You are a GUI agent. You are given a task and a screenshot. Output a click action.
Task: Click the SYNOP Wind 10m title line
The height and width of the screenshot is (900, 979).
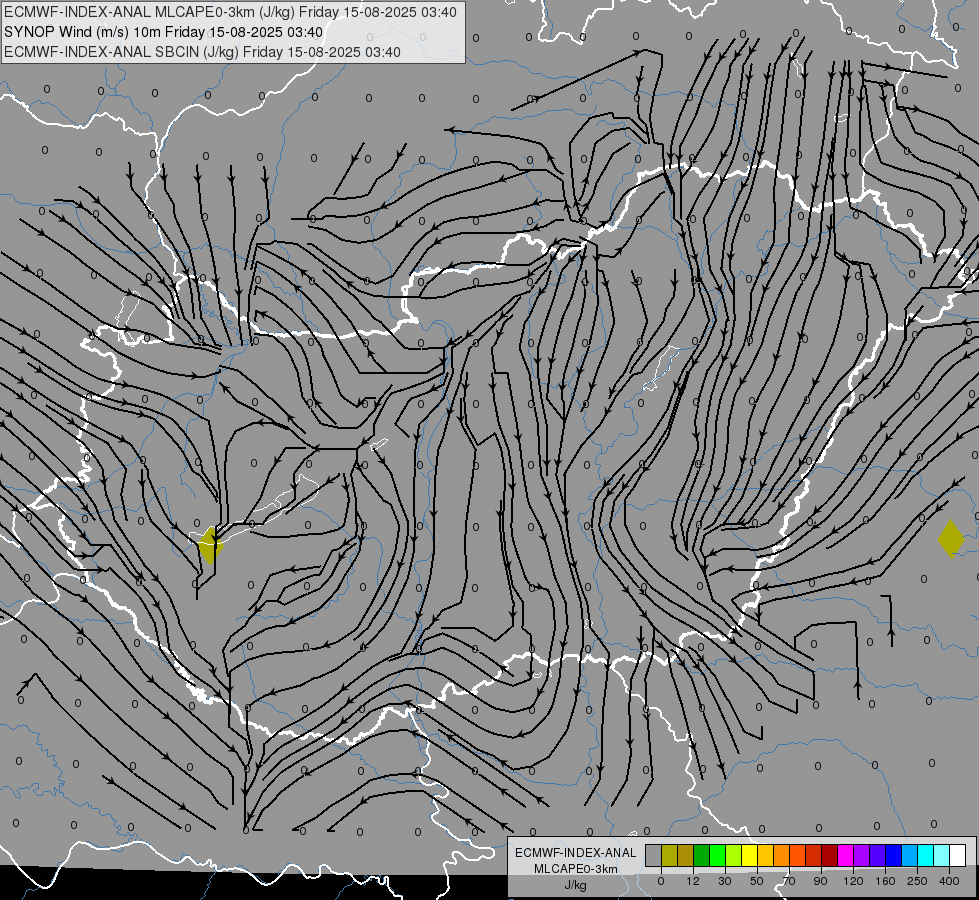164,32
